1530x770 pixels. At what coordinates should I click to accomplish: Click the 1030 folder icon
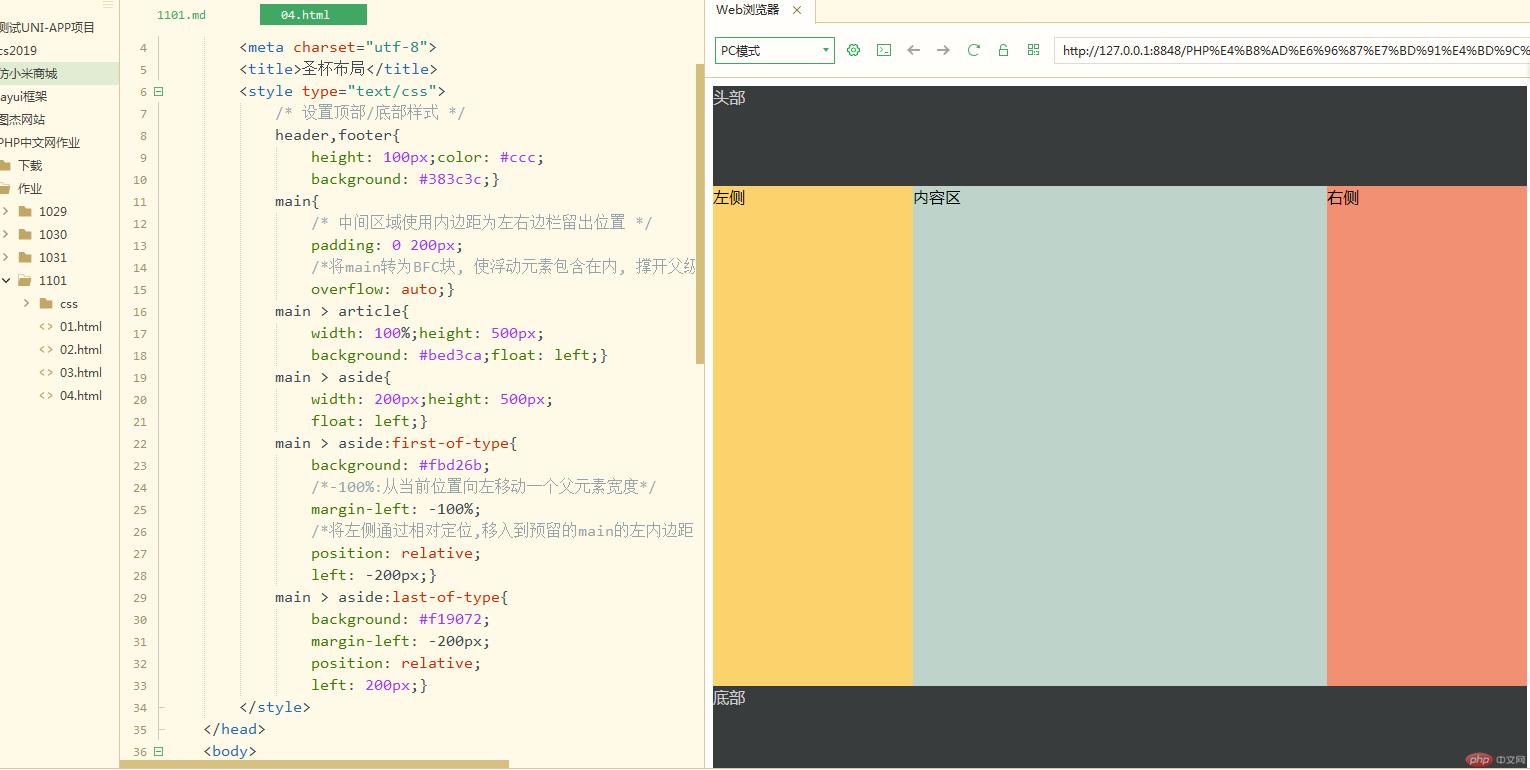(x=25, y=235)
